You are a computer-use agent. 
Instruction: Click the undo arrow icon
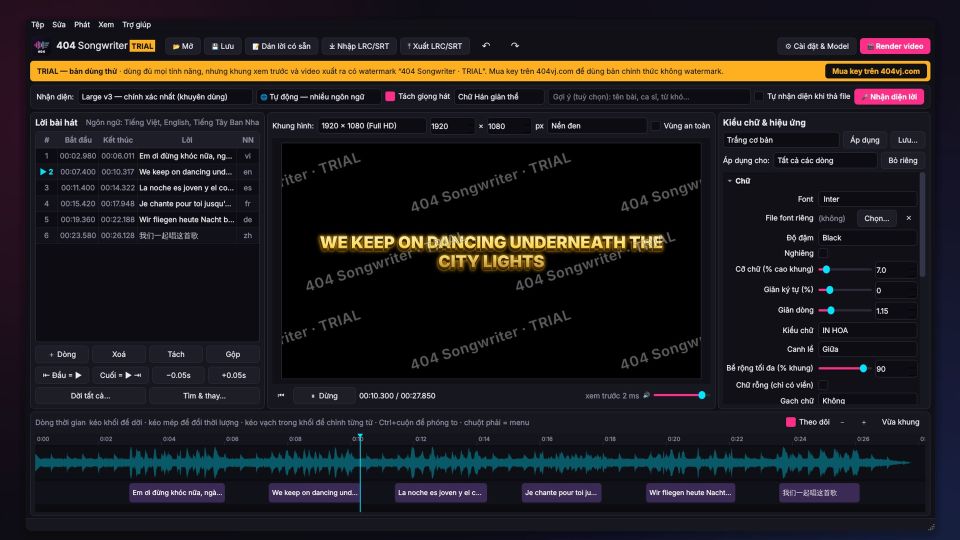point(486,45)
